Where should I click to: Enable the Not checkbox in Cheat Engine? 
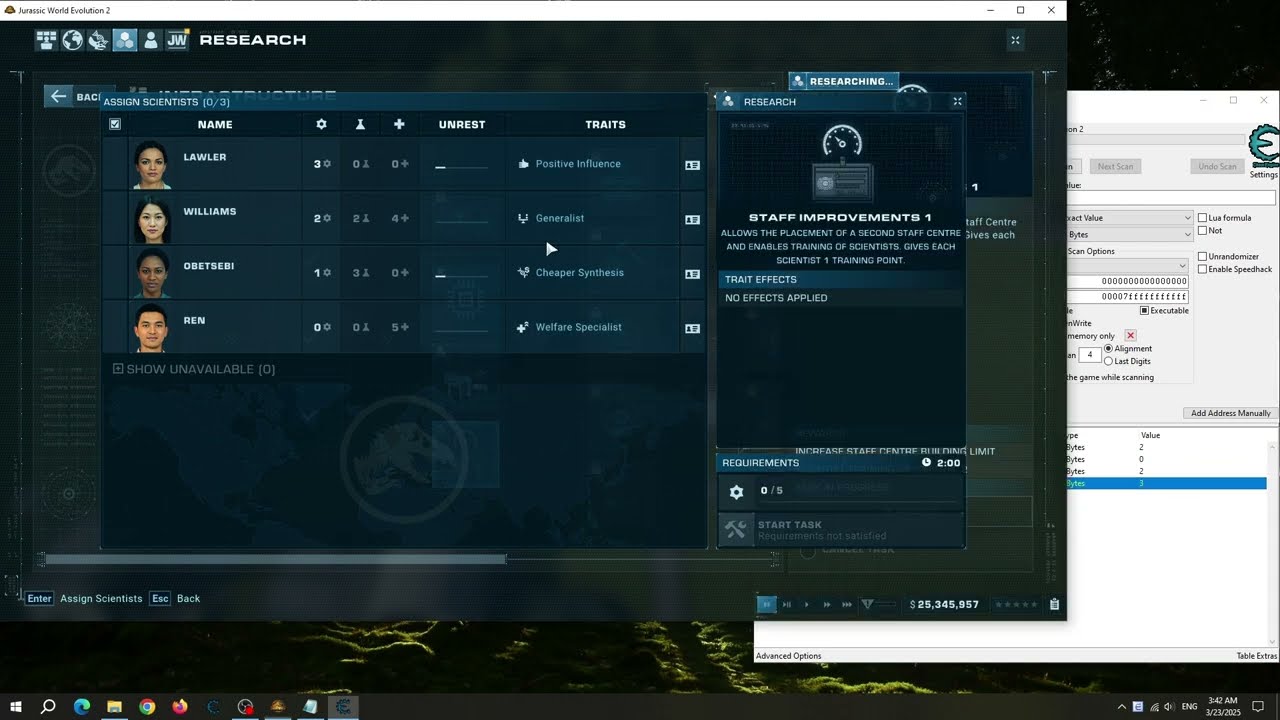(x=1203, y=231)
